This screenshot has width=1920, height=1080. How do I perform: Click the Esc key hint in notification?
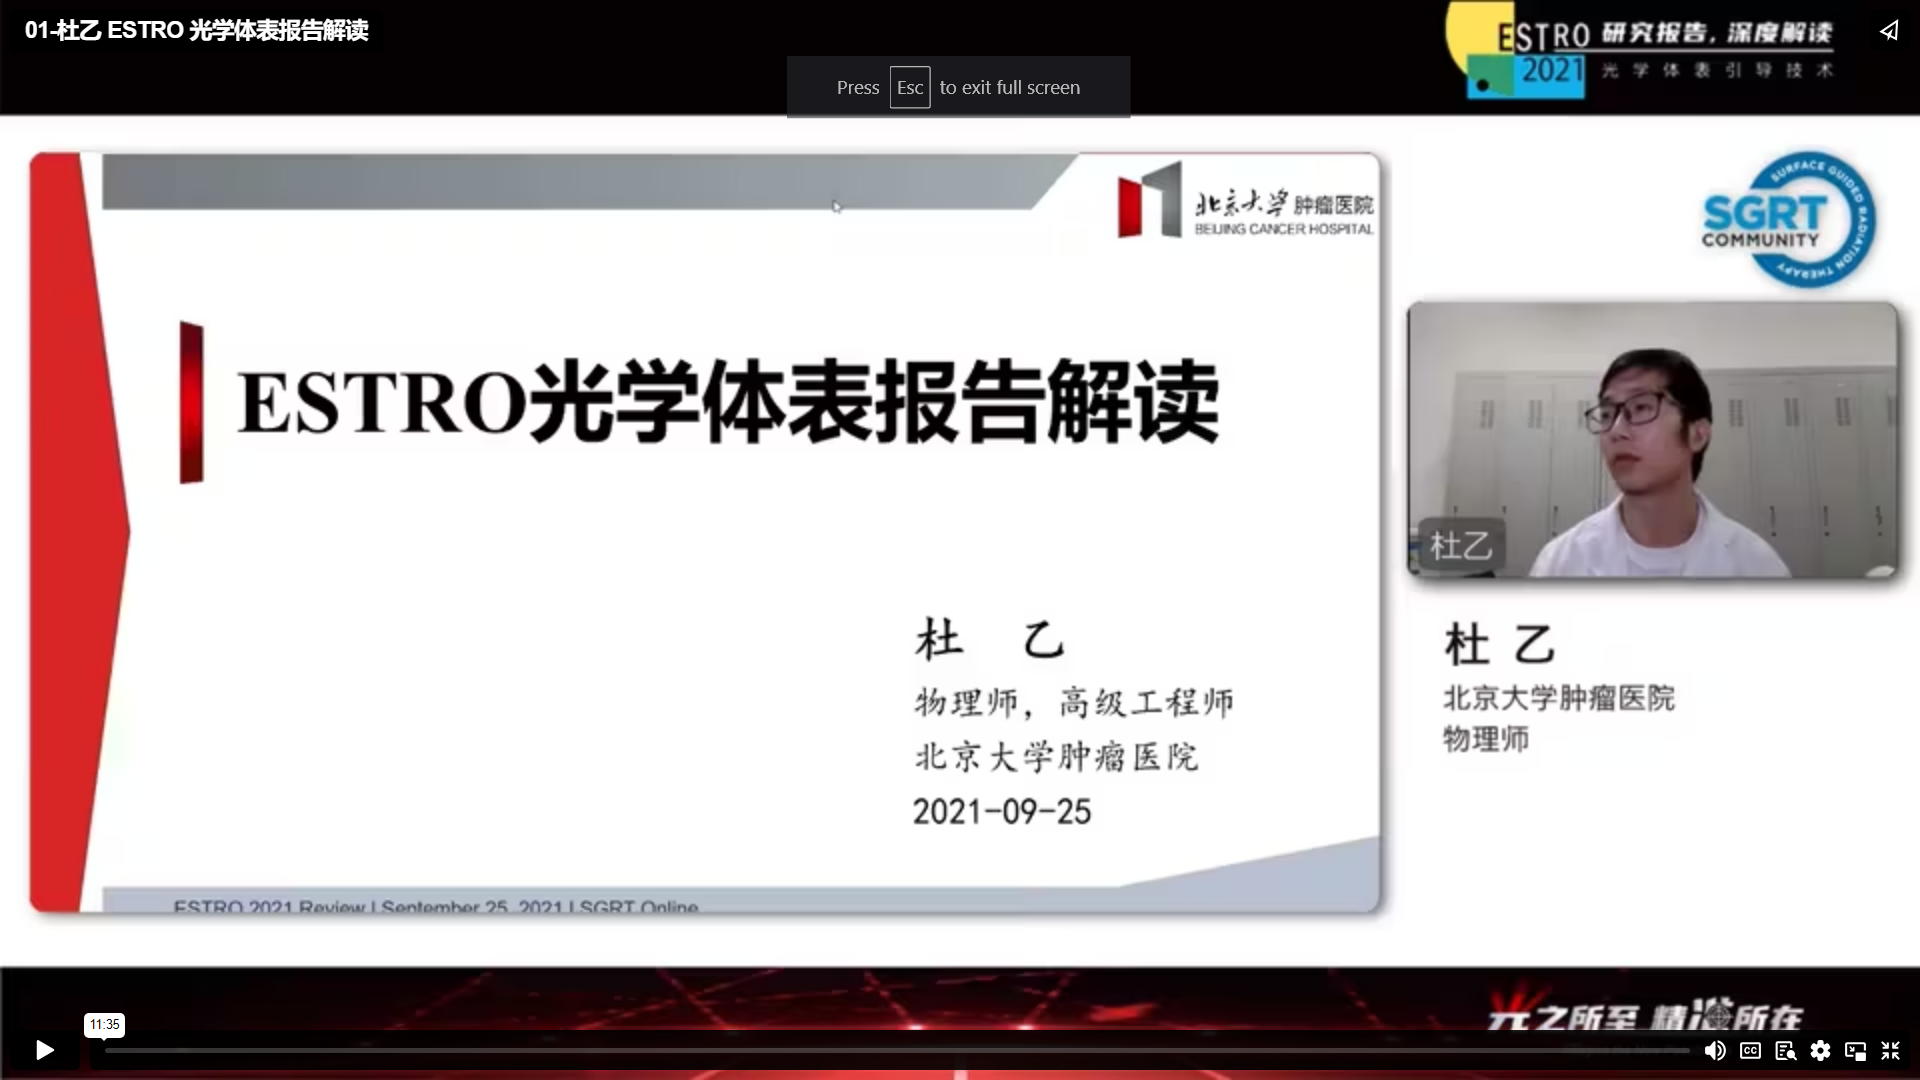(x=909, y=87)
